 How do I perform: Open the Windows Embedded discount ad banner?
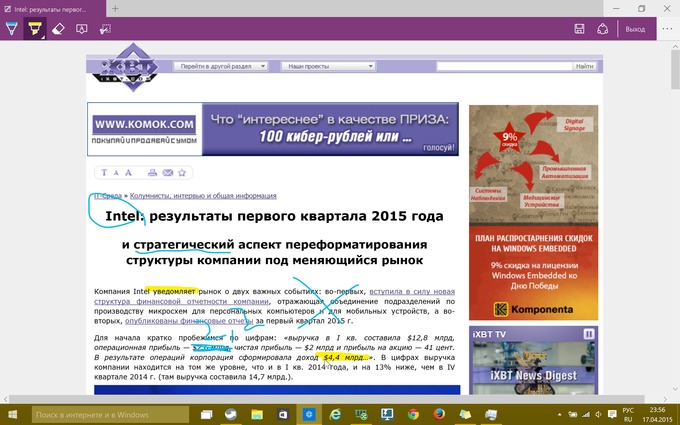[533, 212]
